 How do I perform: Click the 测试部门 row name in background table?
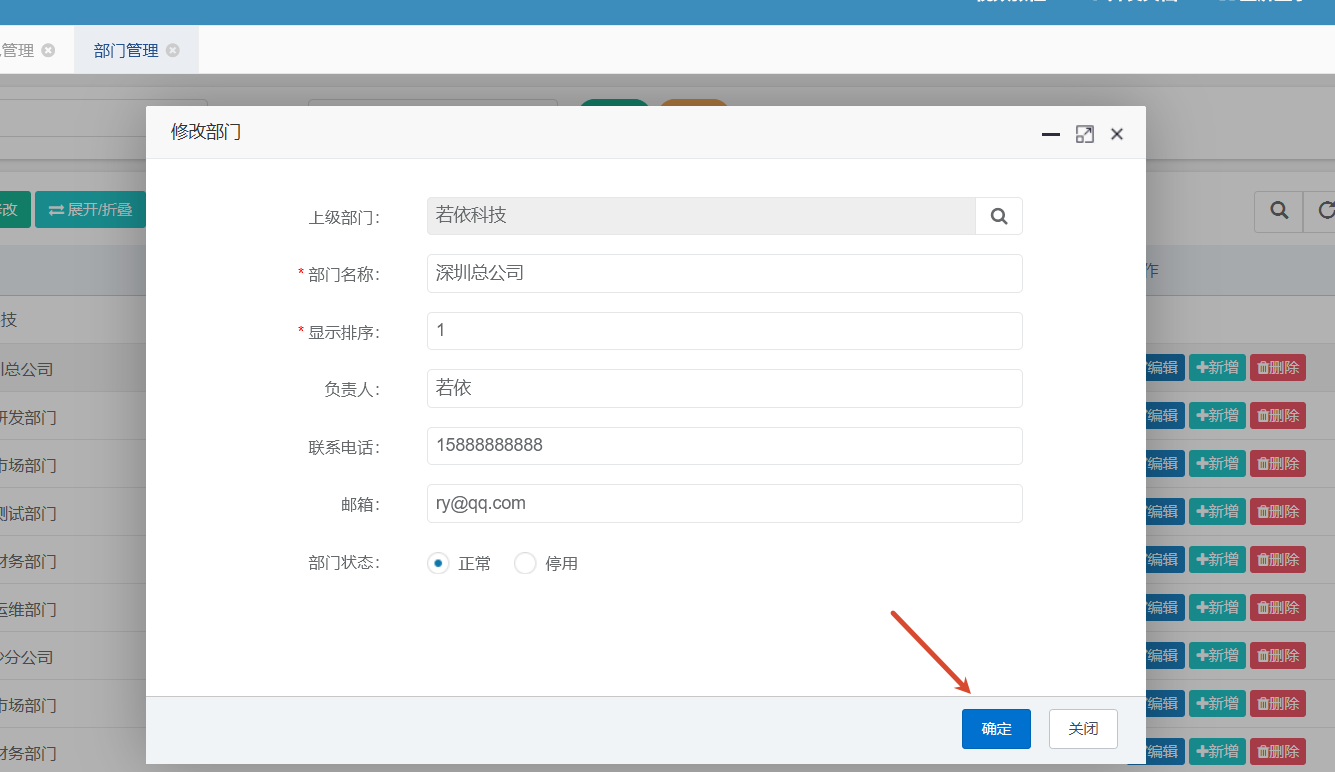(28, 513)
